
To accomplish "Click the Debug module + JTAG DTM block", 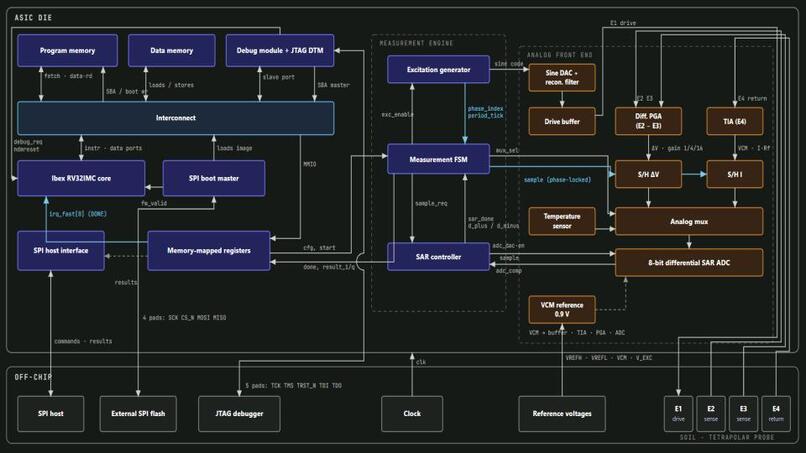I will click(x=280, y=50).
